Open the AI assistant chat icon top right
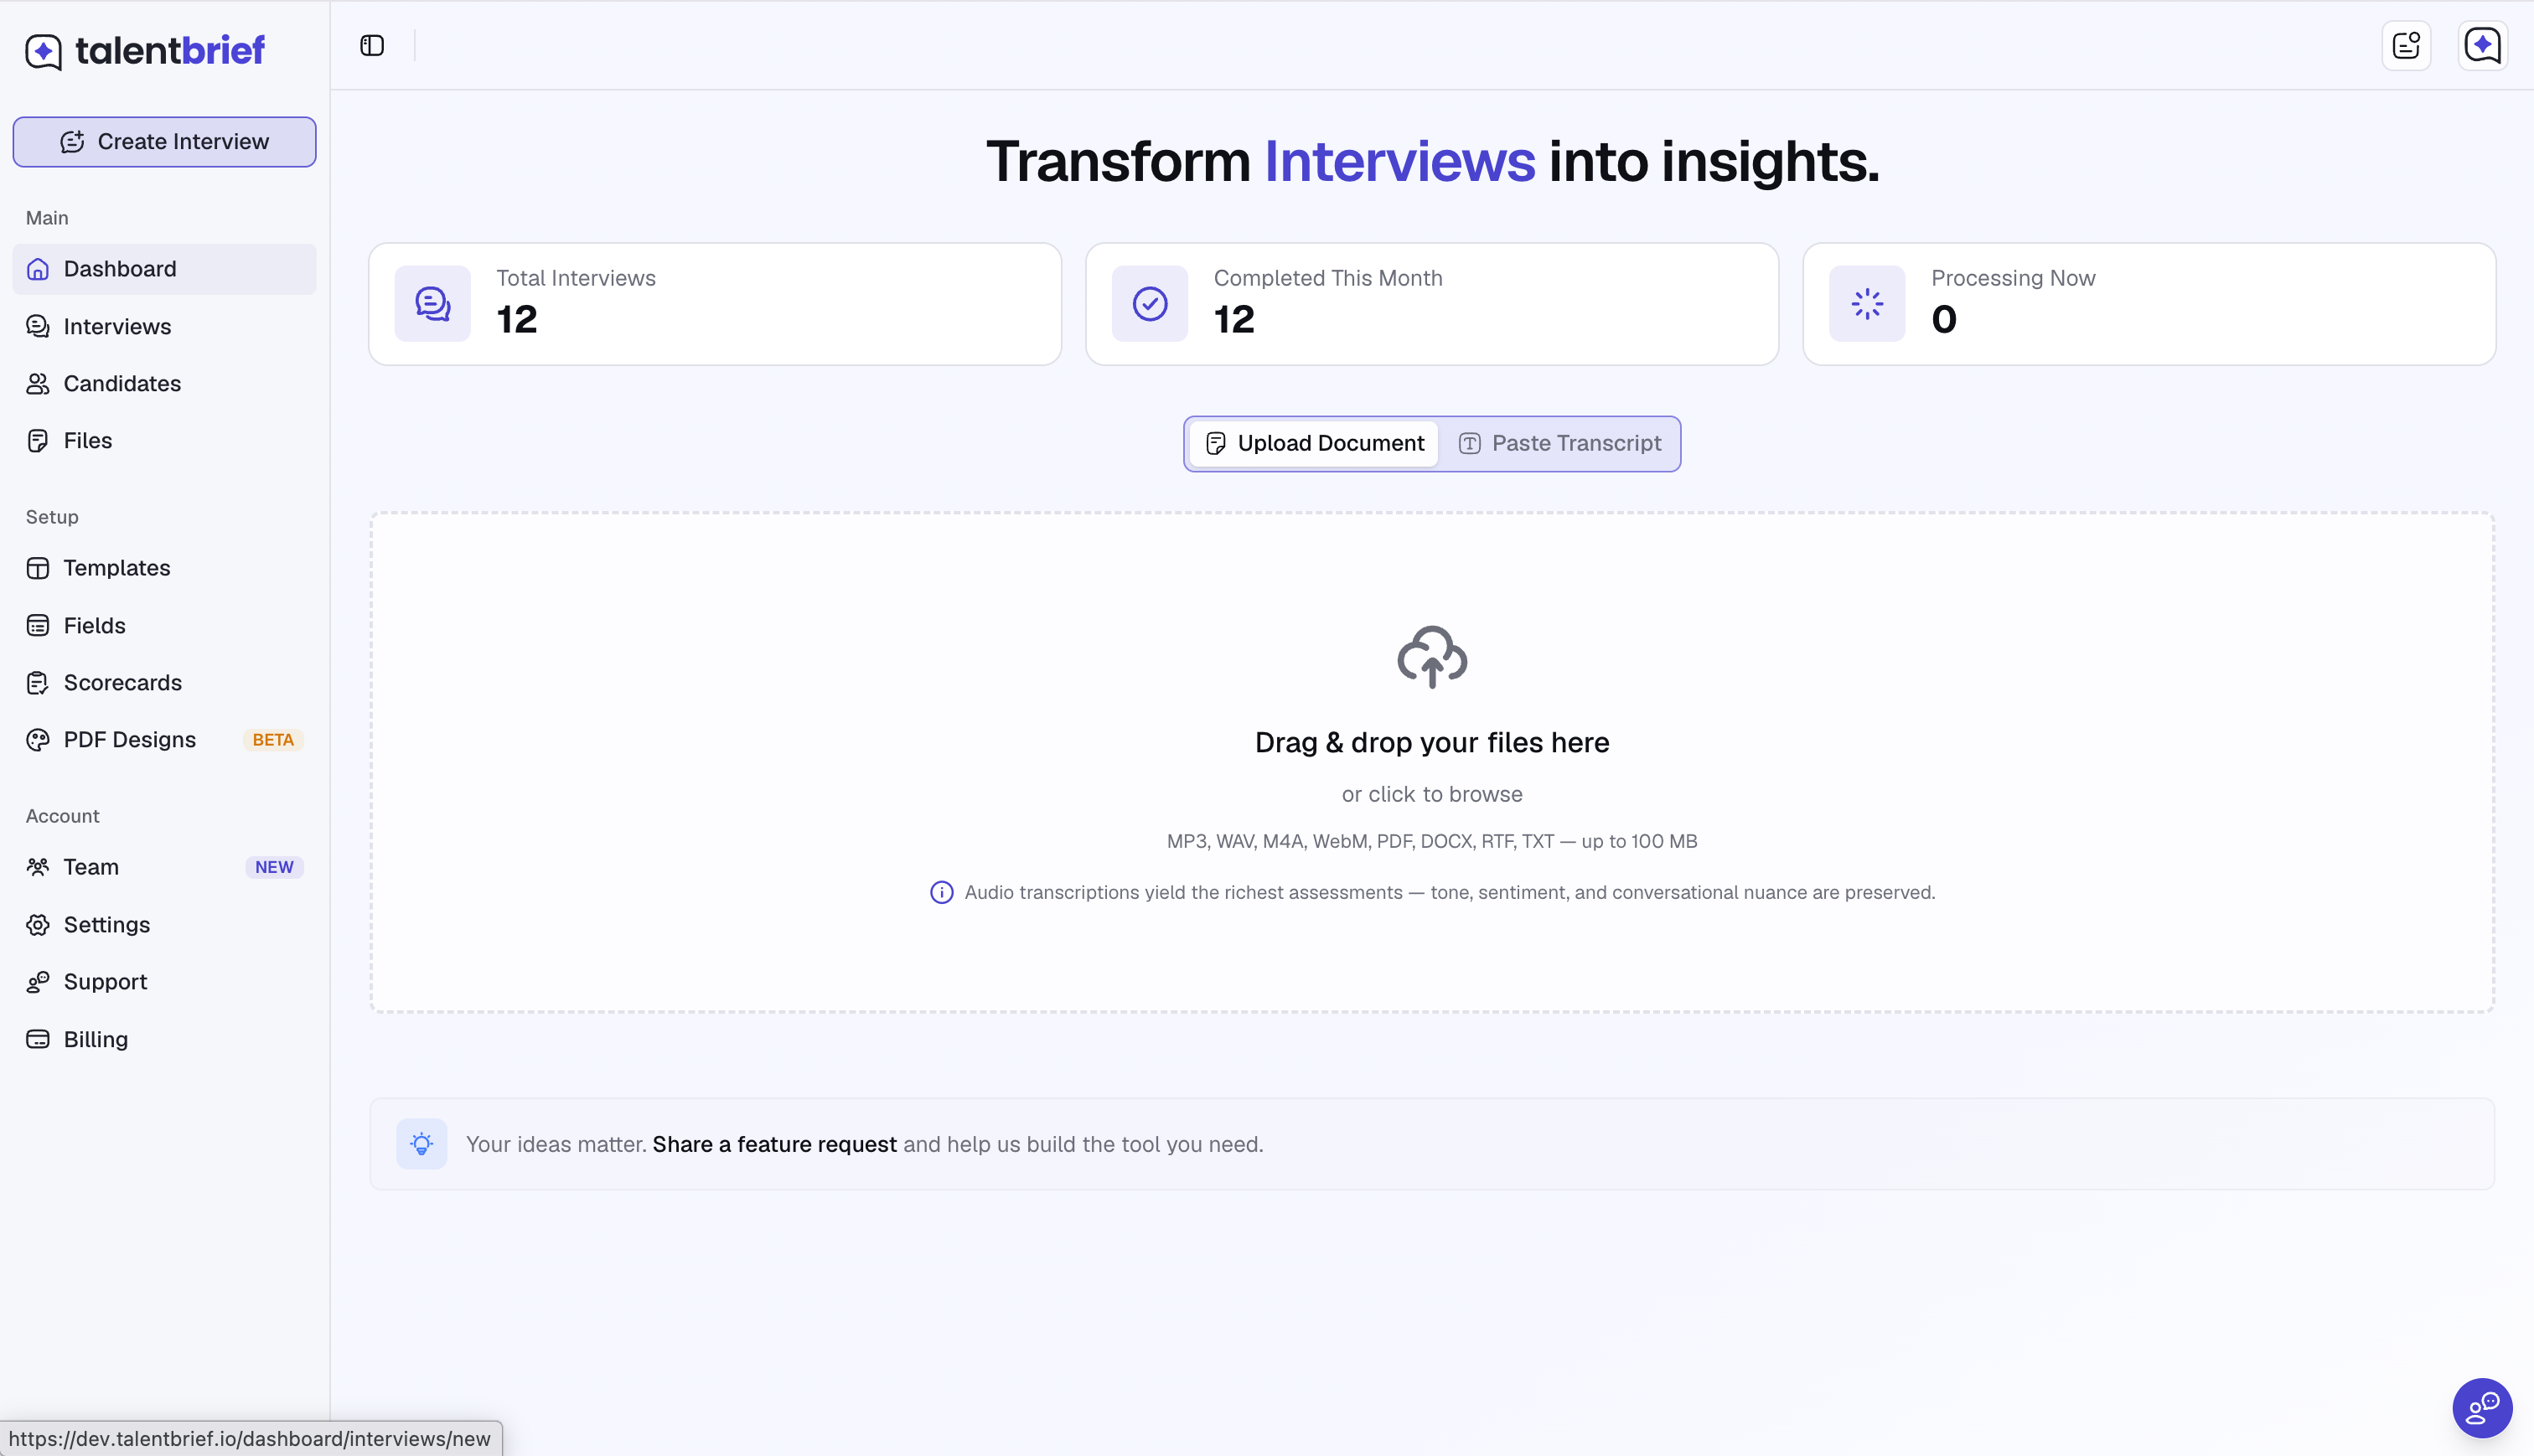 2482,44
